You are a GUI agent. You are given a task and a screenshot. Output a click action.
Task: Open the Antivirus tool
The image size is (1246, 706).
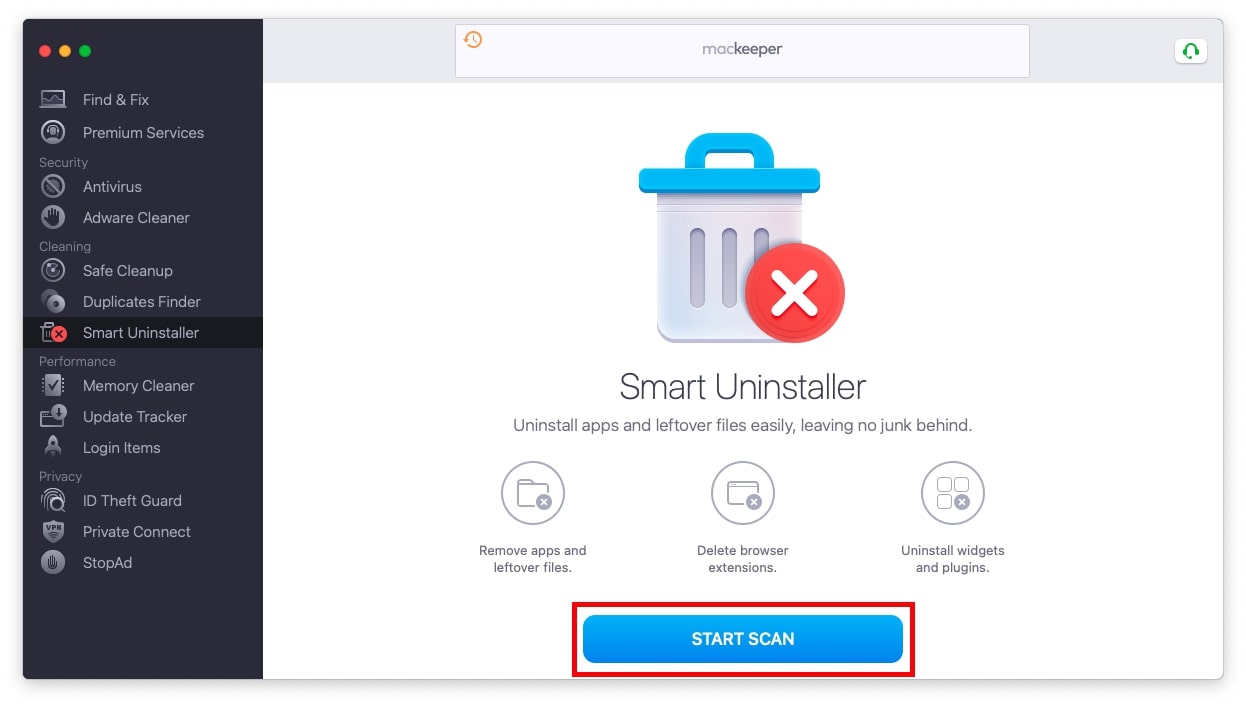tap(112, 186)
